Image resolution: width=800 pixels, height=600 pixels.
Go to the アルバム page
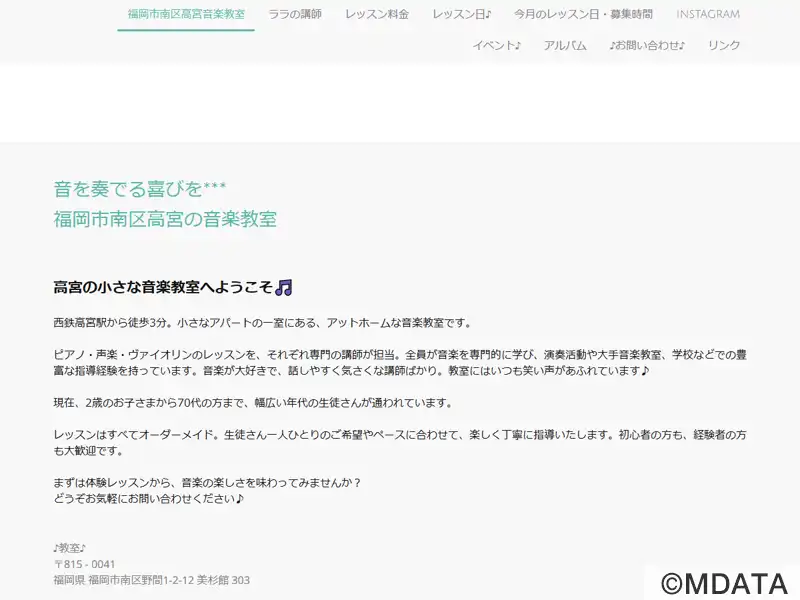(x=565, y=45)
